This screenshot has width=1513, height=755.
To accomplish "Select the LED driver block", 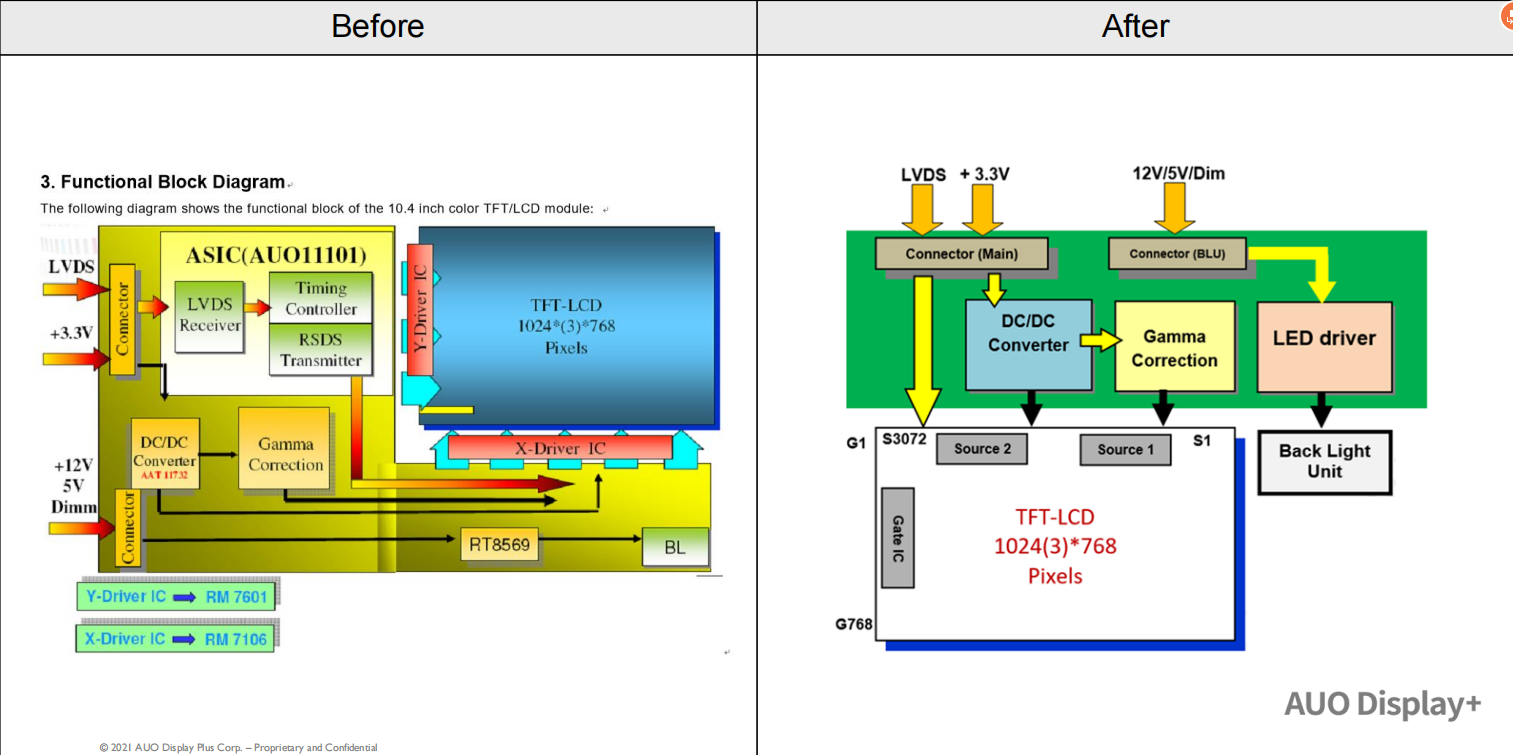I will (x=1324, y=347).
